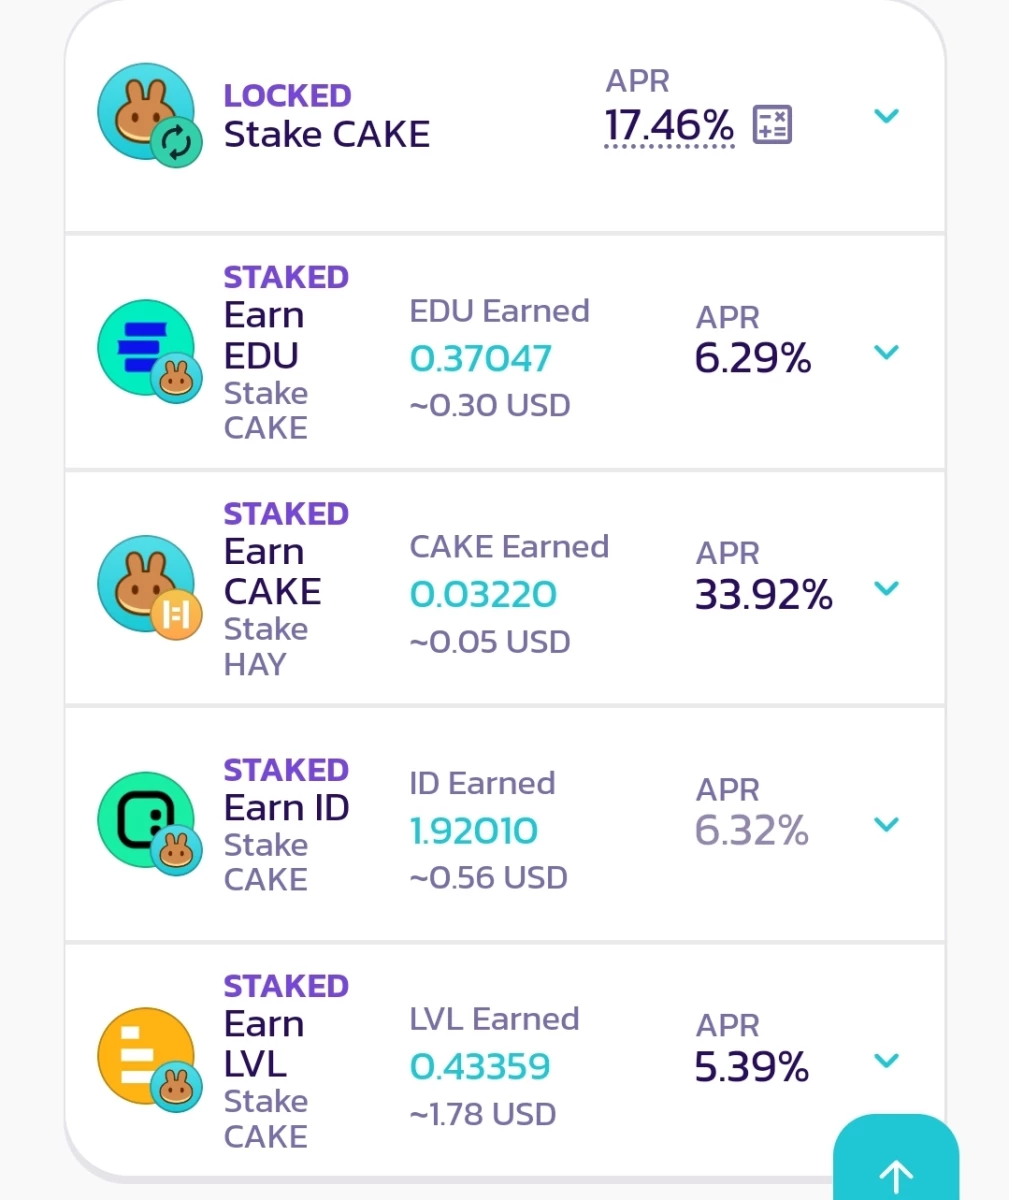This screenshot has height=1200, width=1009.
Task: Click the EDU token pool icon
Action: click(146, 347)
